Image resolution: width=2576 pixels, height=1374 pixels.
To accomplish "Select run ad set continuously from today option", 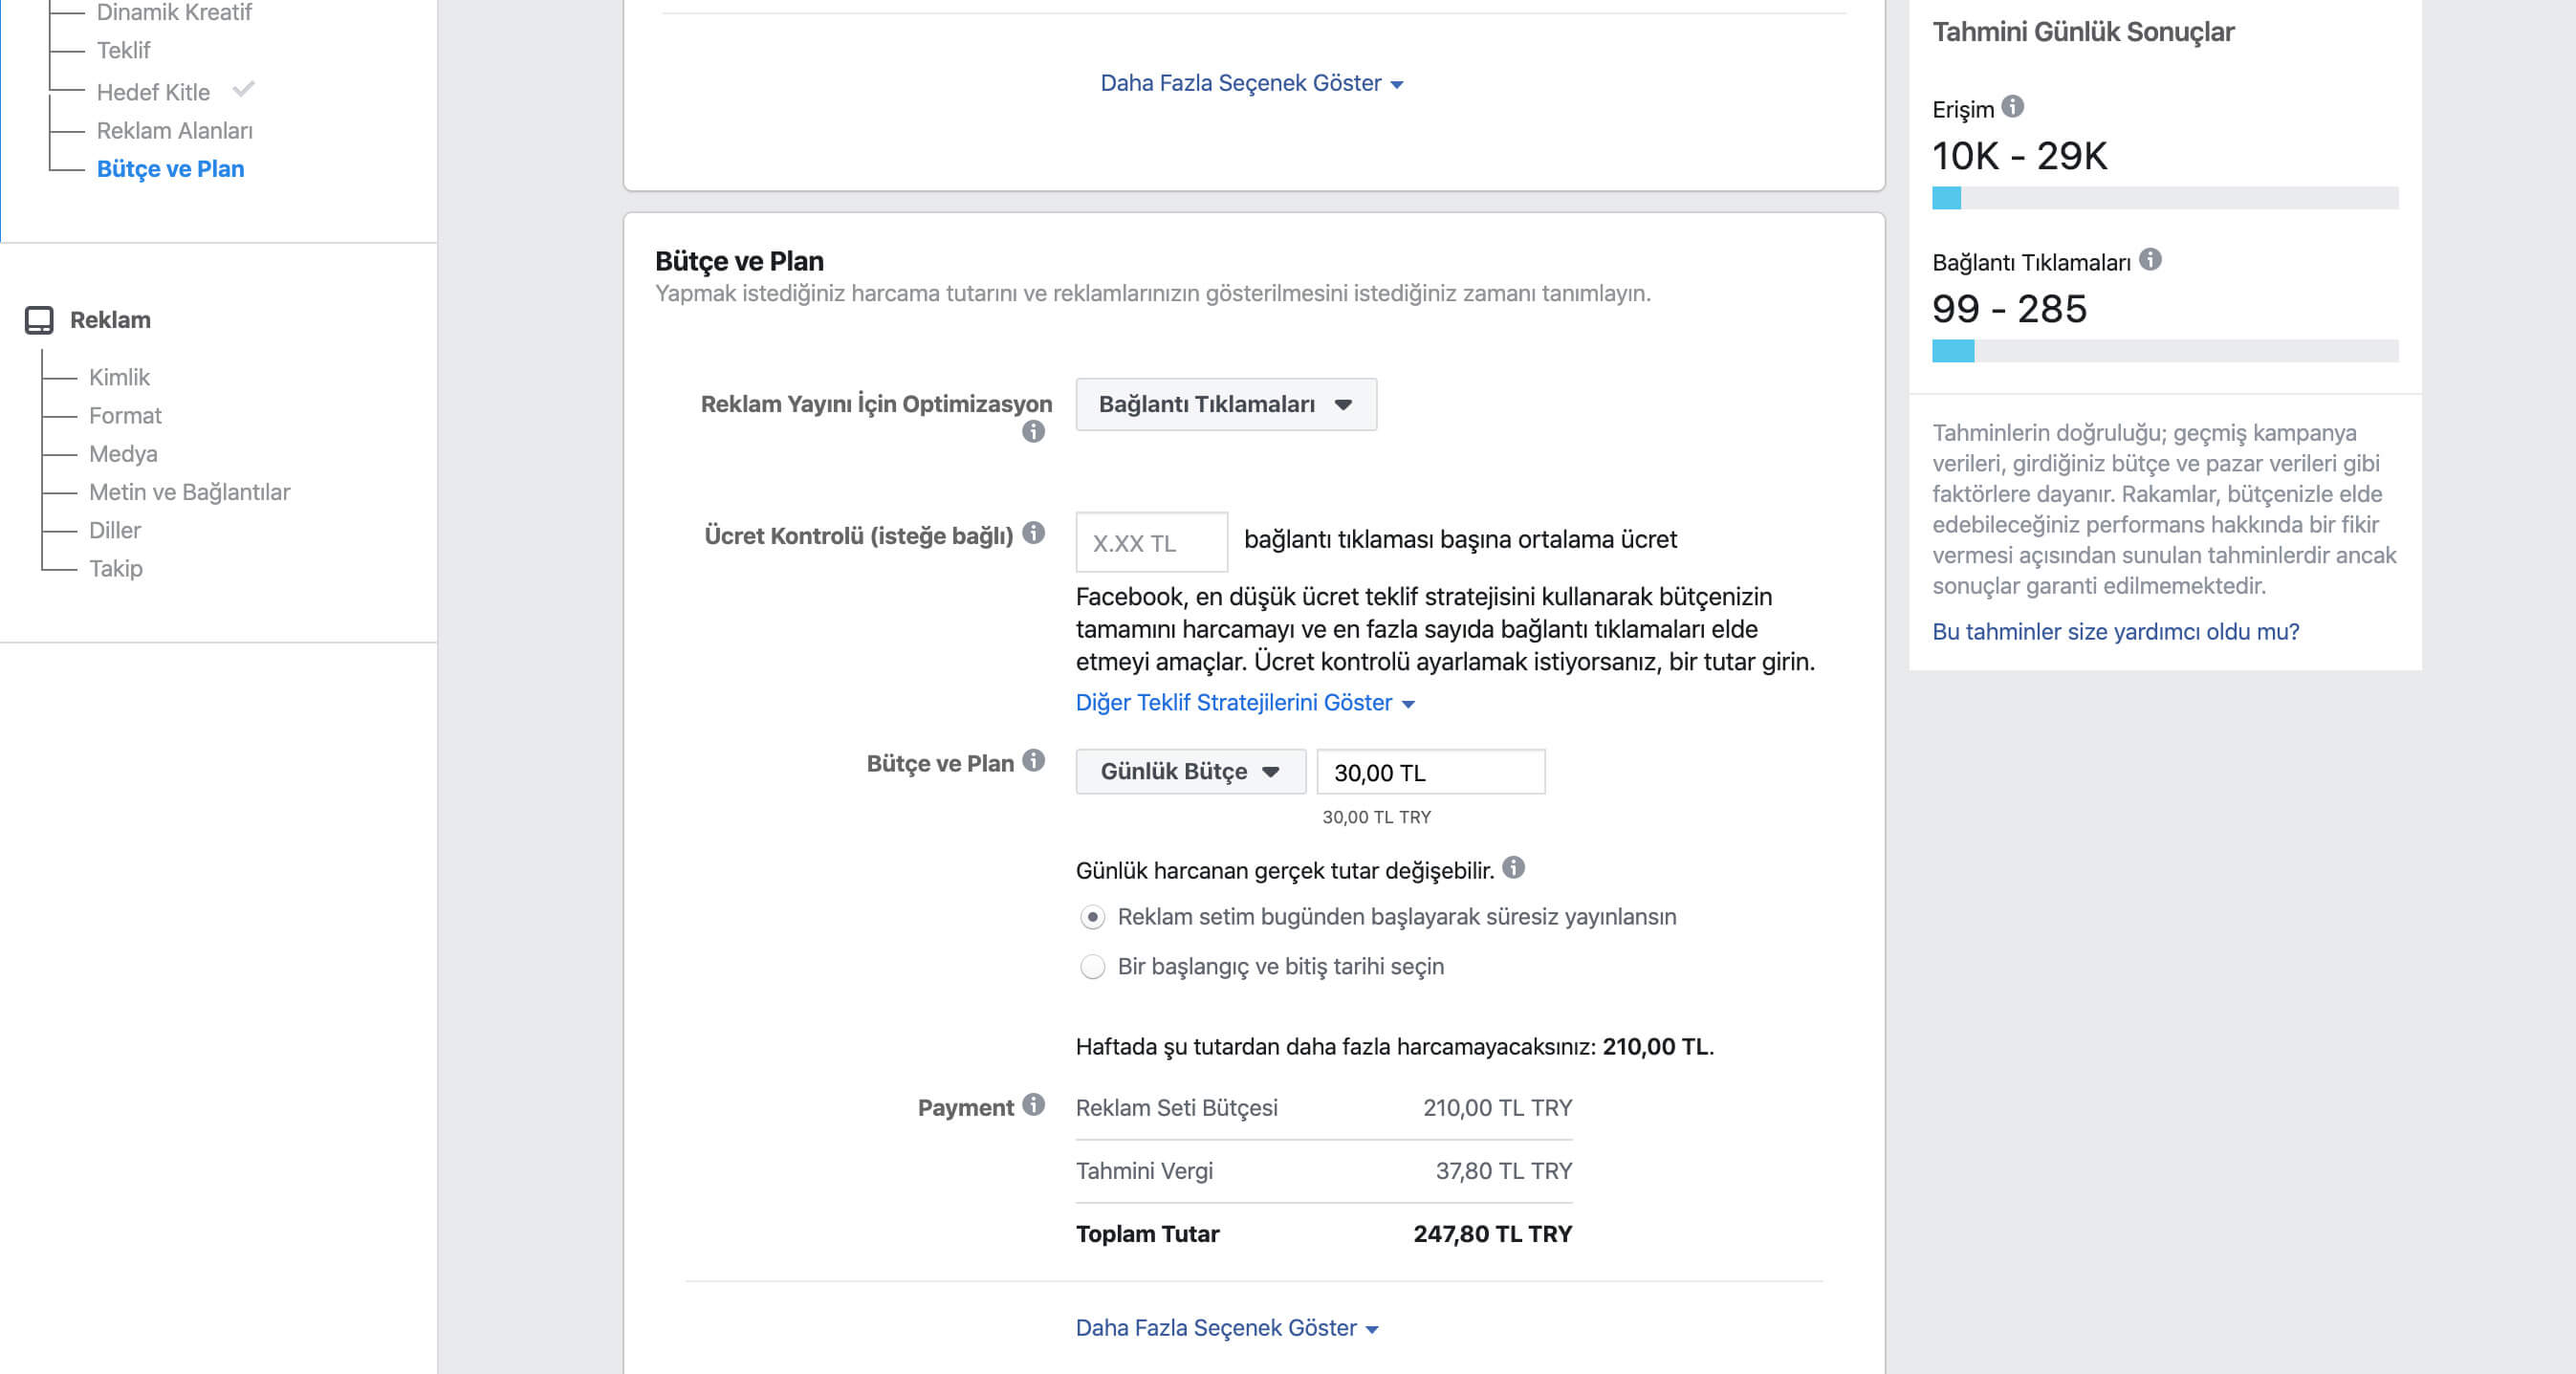I will tap(1092, 917).
